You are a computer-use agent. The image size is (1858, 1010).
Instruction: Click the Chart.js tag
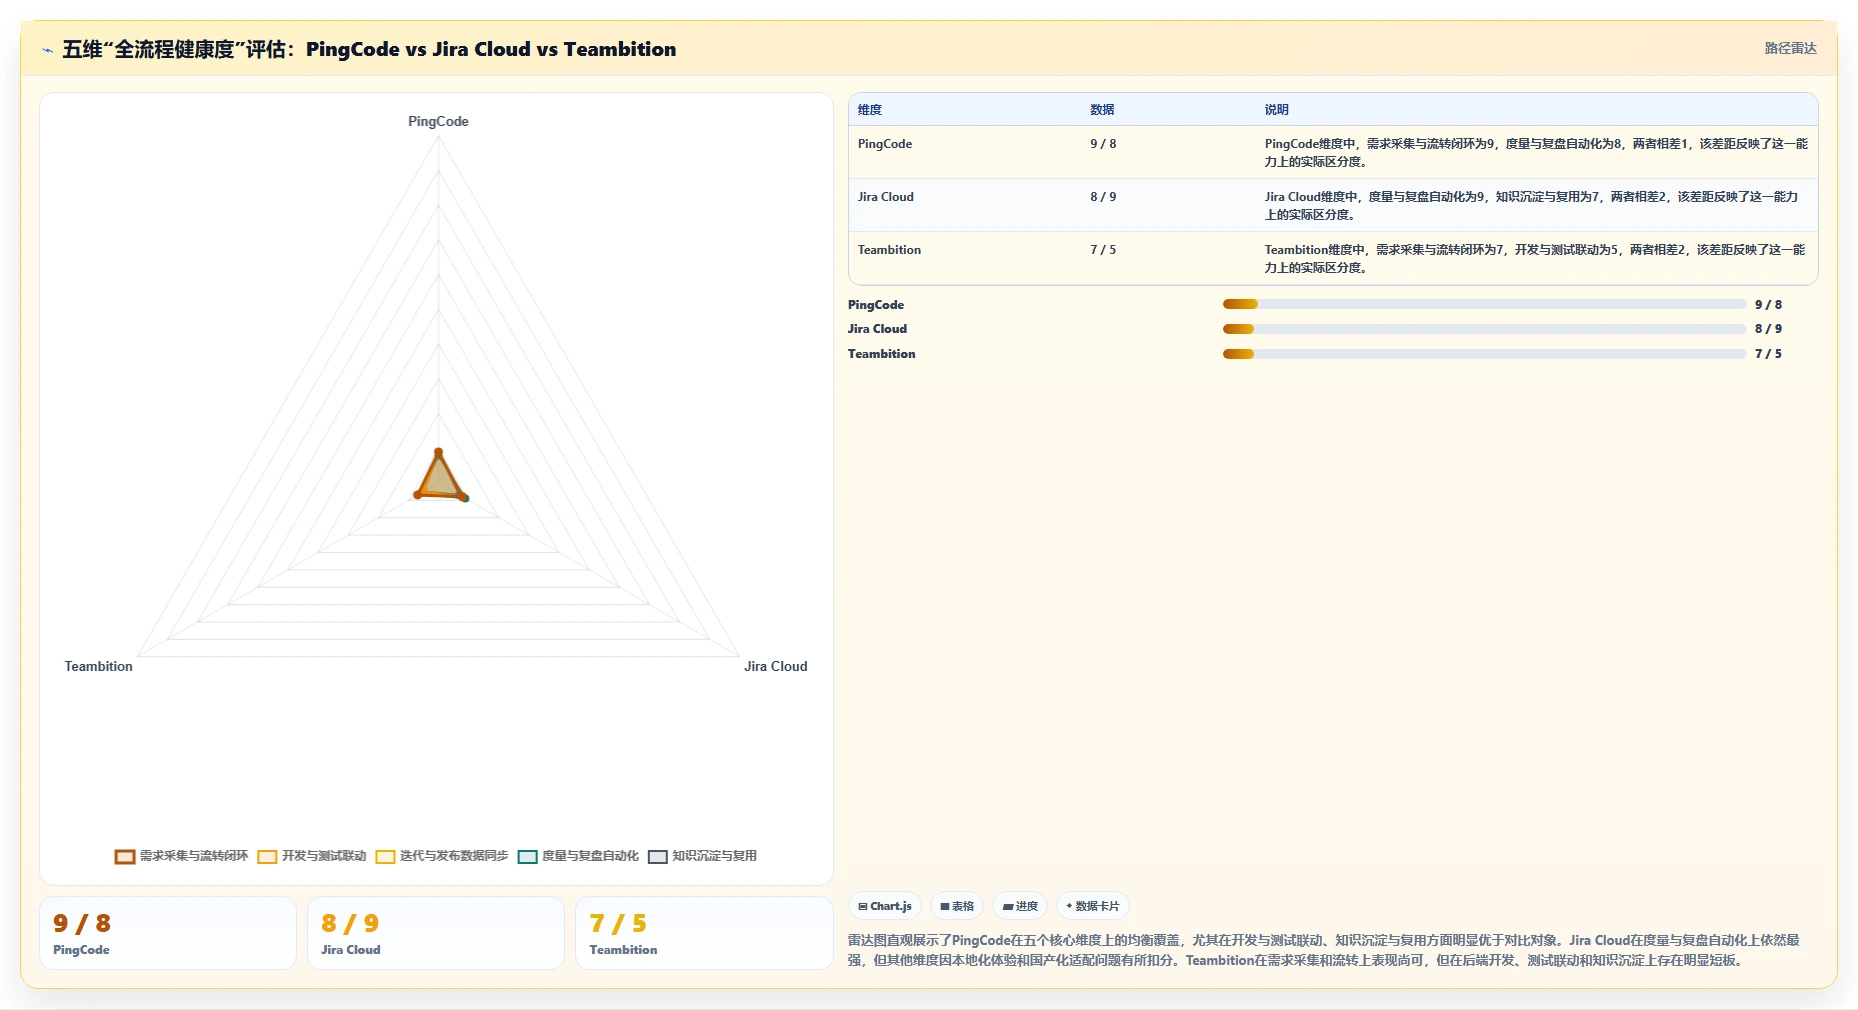pos(885,906)
